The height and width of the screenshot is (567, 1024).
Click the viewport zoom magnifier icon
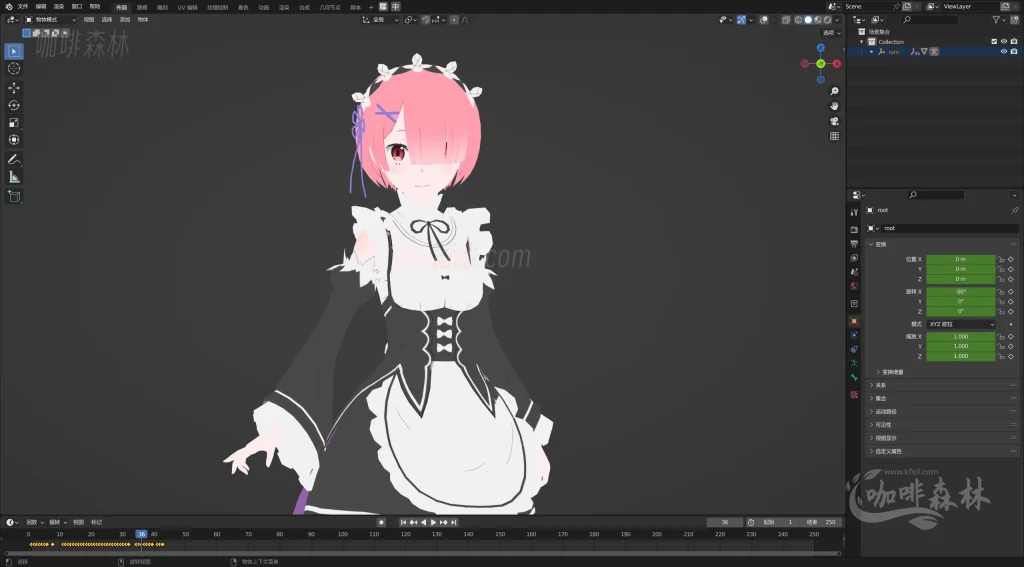[x=834, y=91]
